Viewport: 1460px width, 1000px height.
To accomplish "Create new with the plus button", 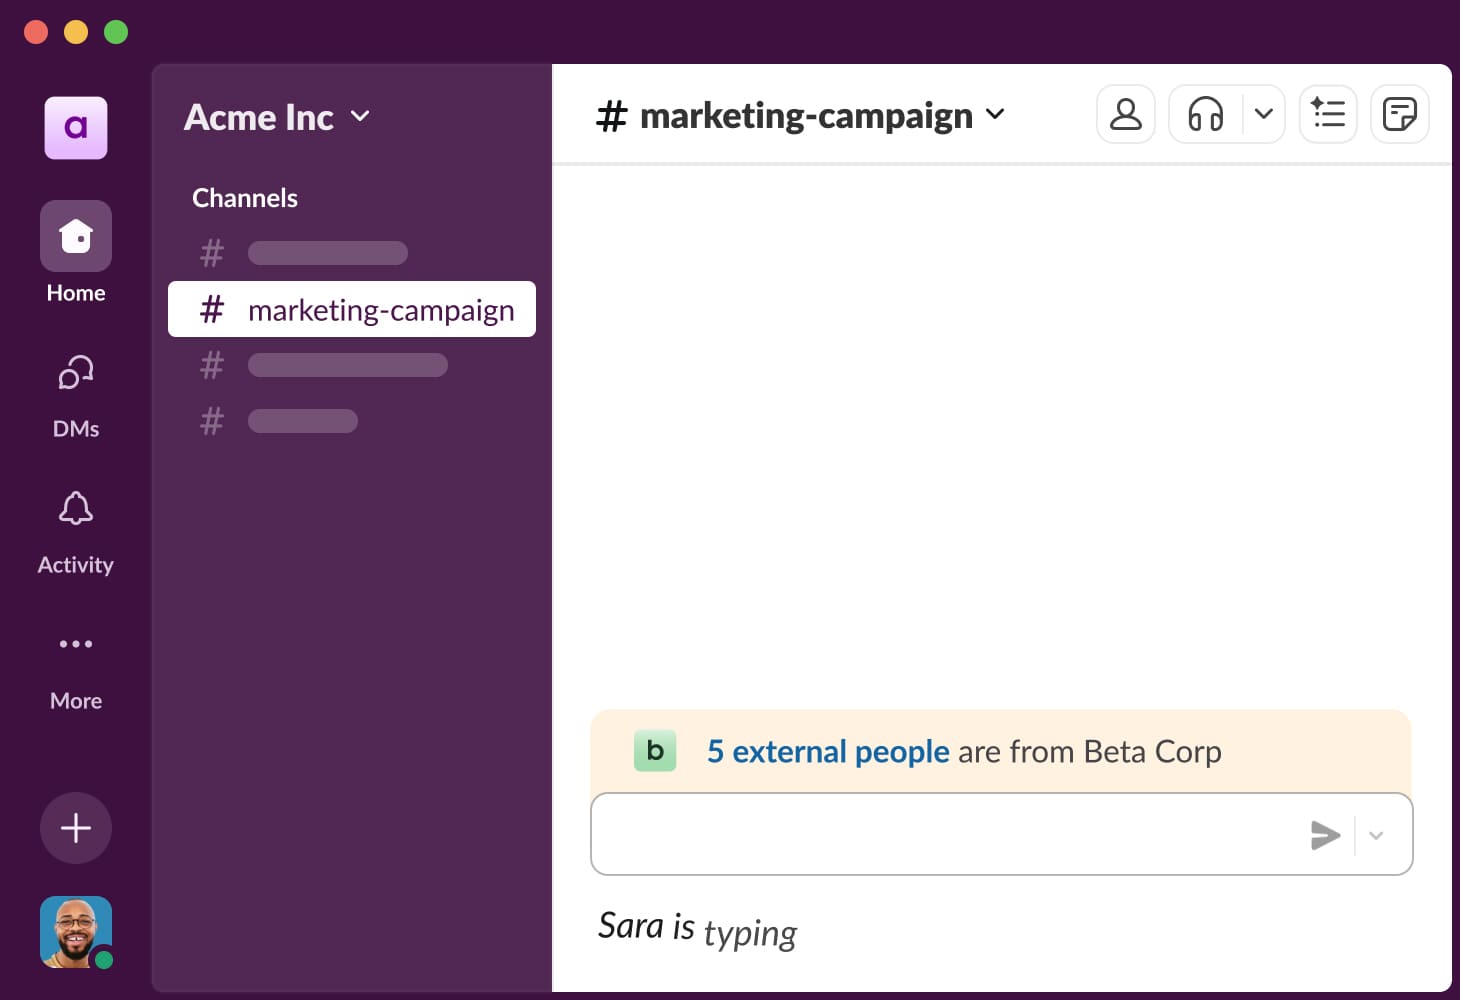I will coord(75,828).
